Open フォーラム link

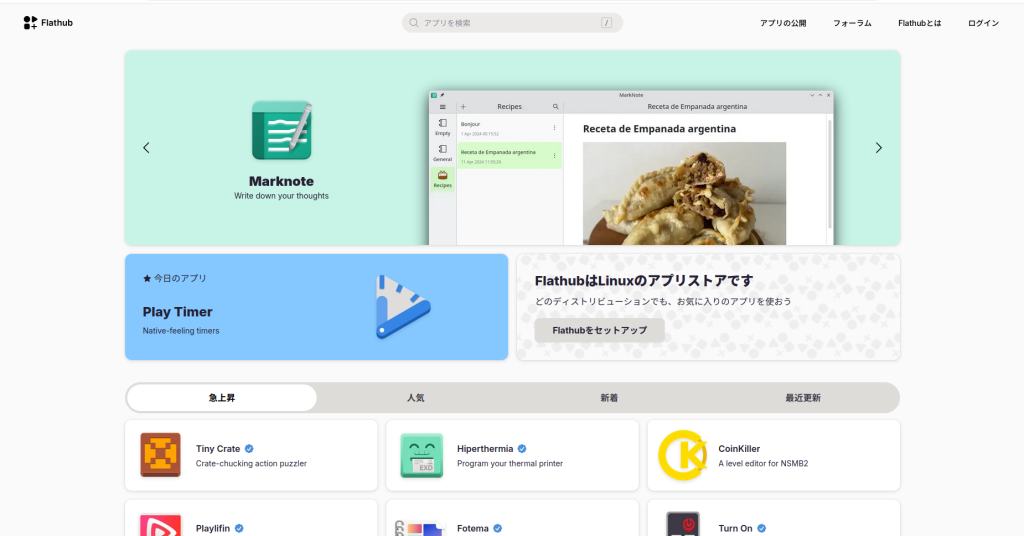pos(852,23)
